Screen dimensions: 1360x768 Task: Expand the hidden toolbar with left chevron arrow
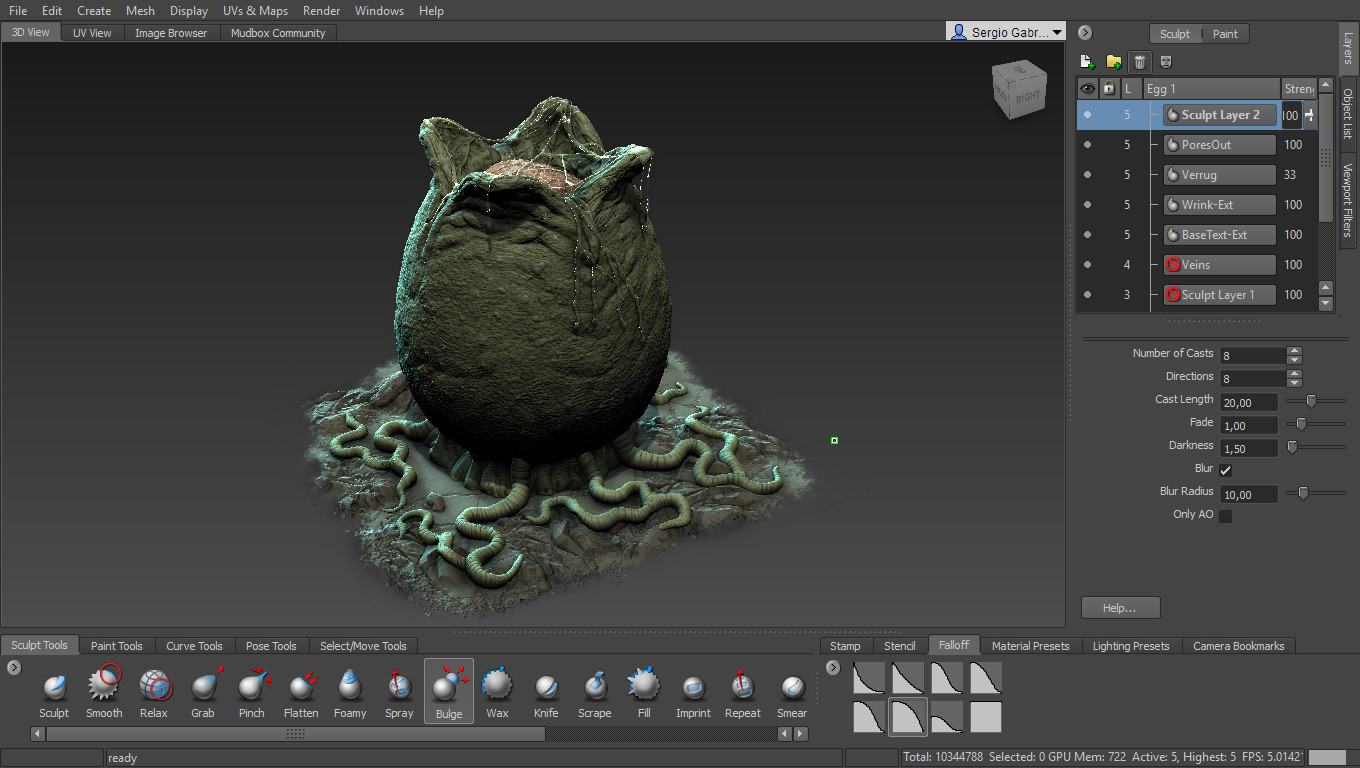click(13, 668)
